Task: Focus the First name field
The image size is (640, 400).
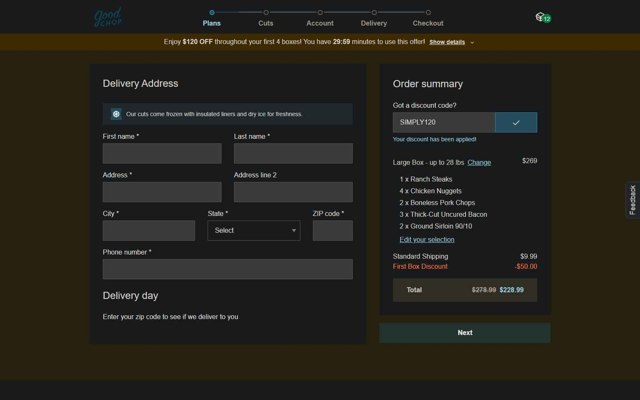Action: pos(162,153)
